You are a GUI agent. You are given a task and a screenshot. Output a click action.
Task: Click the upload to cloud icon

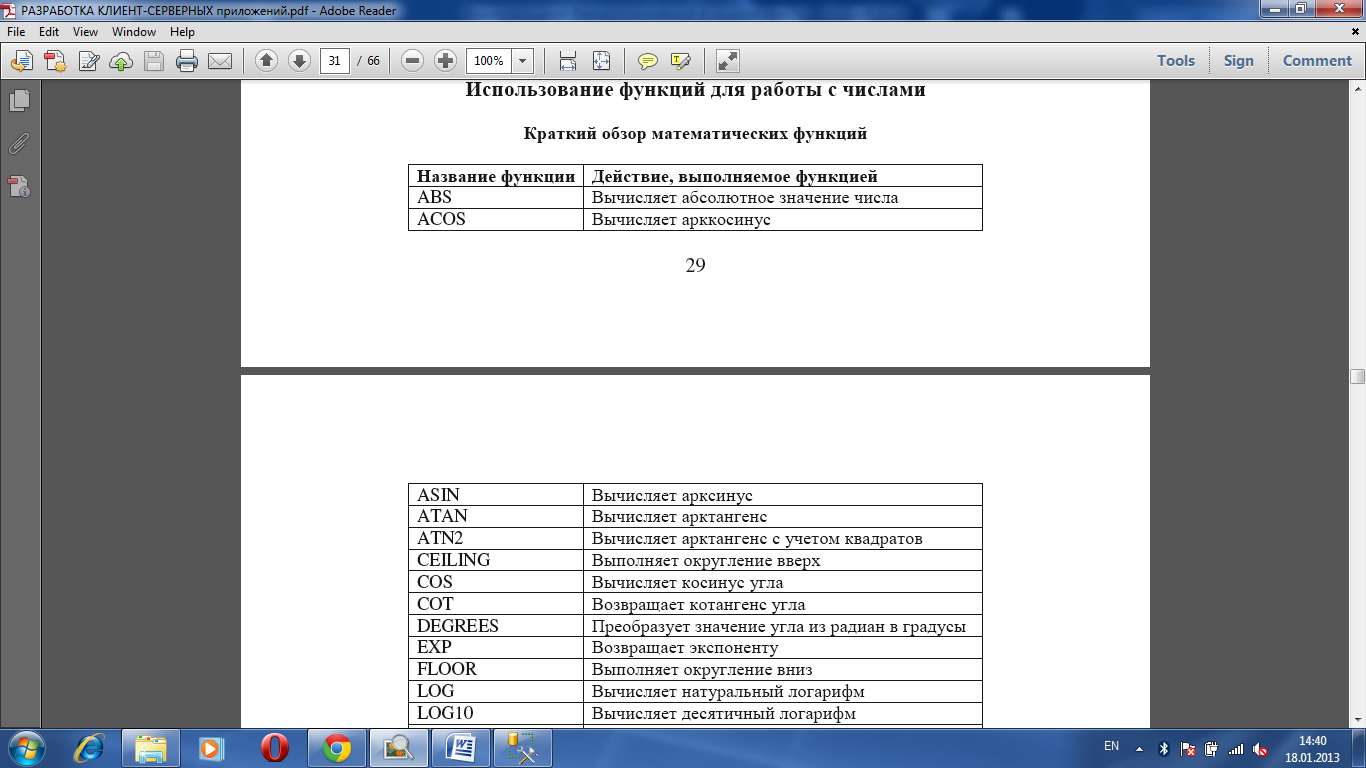pyautogui.click(x=121, y=61)
